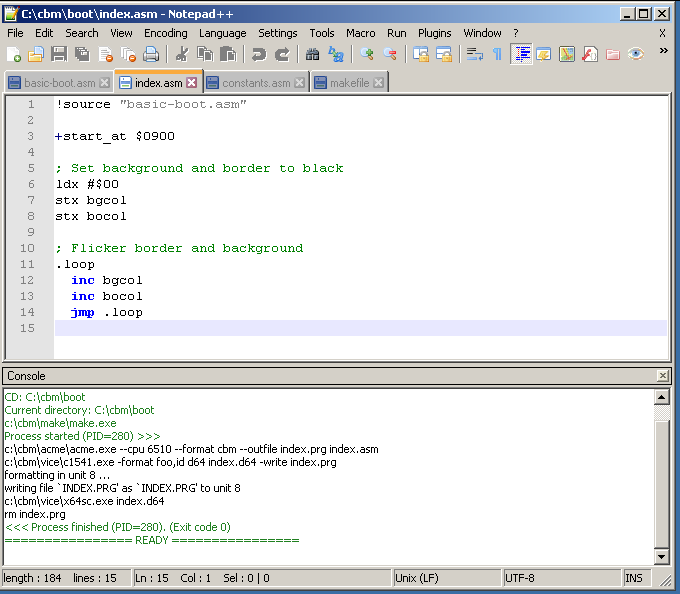Open the Macro menu
This screenshot has width=680, height=594.
tap(360, 33)
